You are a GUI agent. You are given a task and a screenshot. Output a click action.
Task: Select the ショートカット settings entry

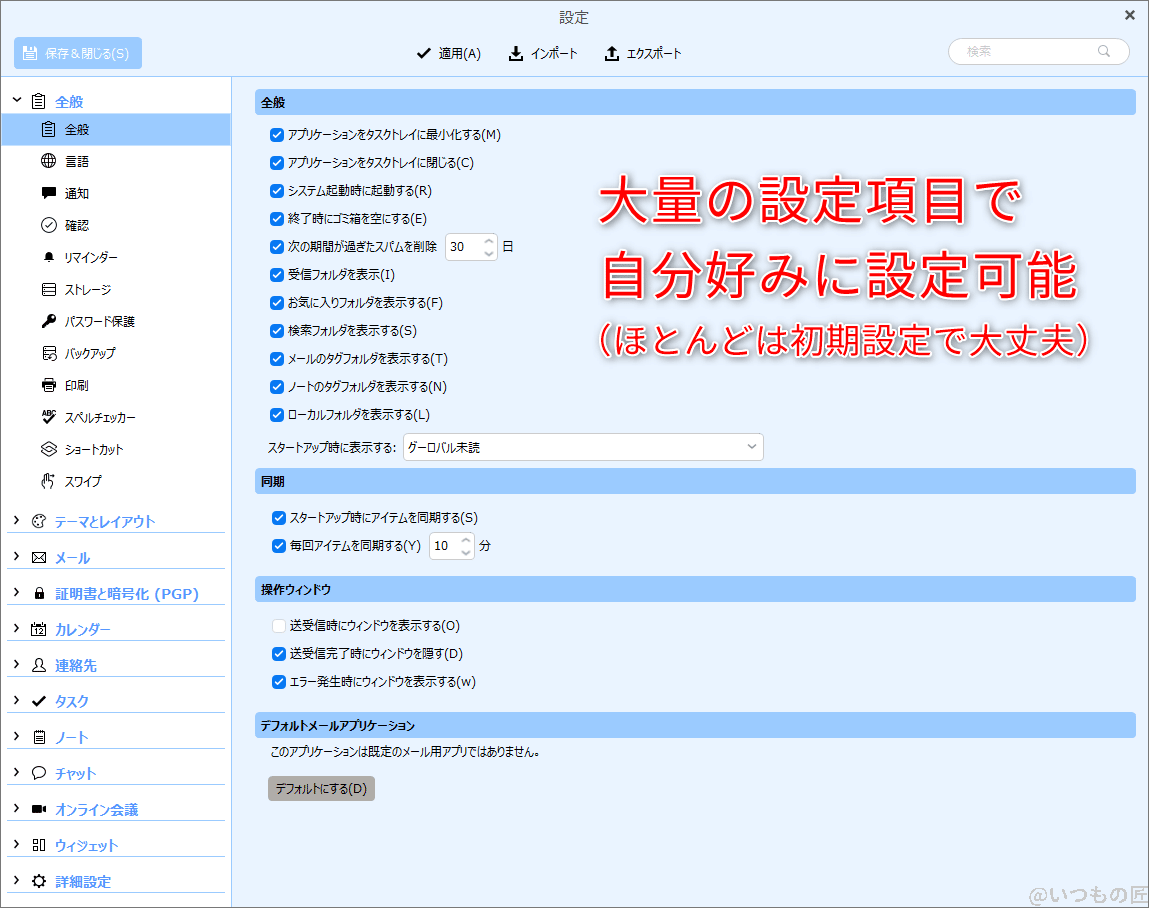[46, 449]
